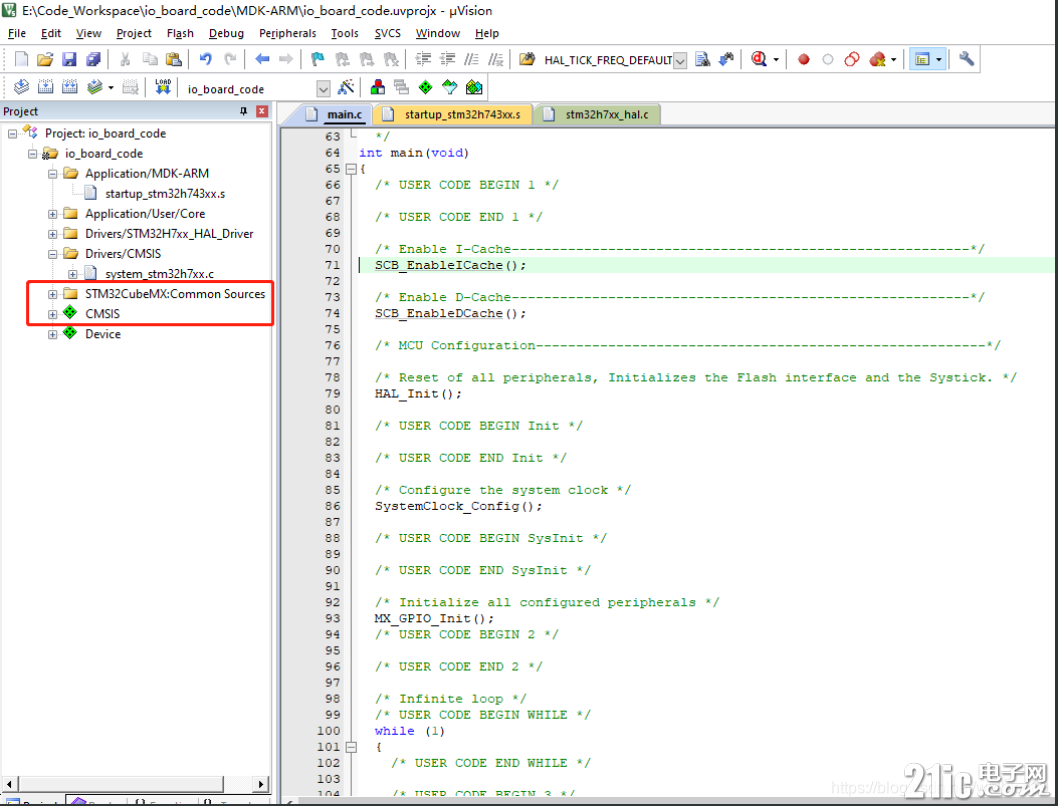Open the Flash menu
The image size is (1058, 806).
tap(180, 33)
